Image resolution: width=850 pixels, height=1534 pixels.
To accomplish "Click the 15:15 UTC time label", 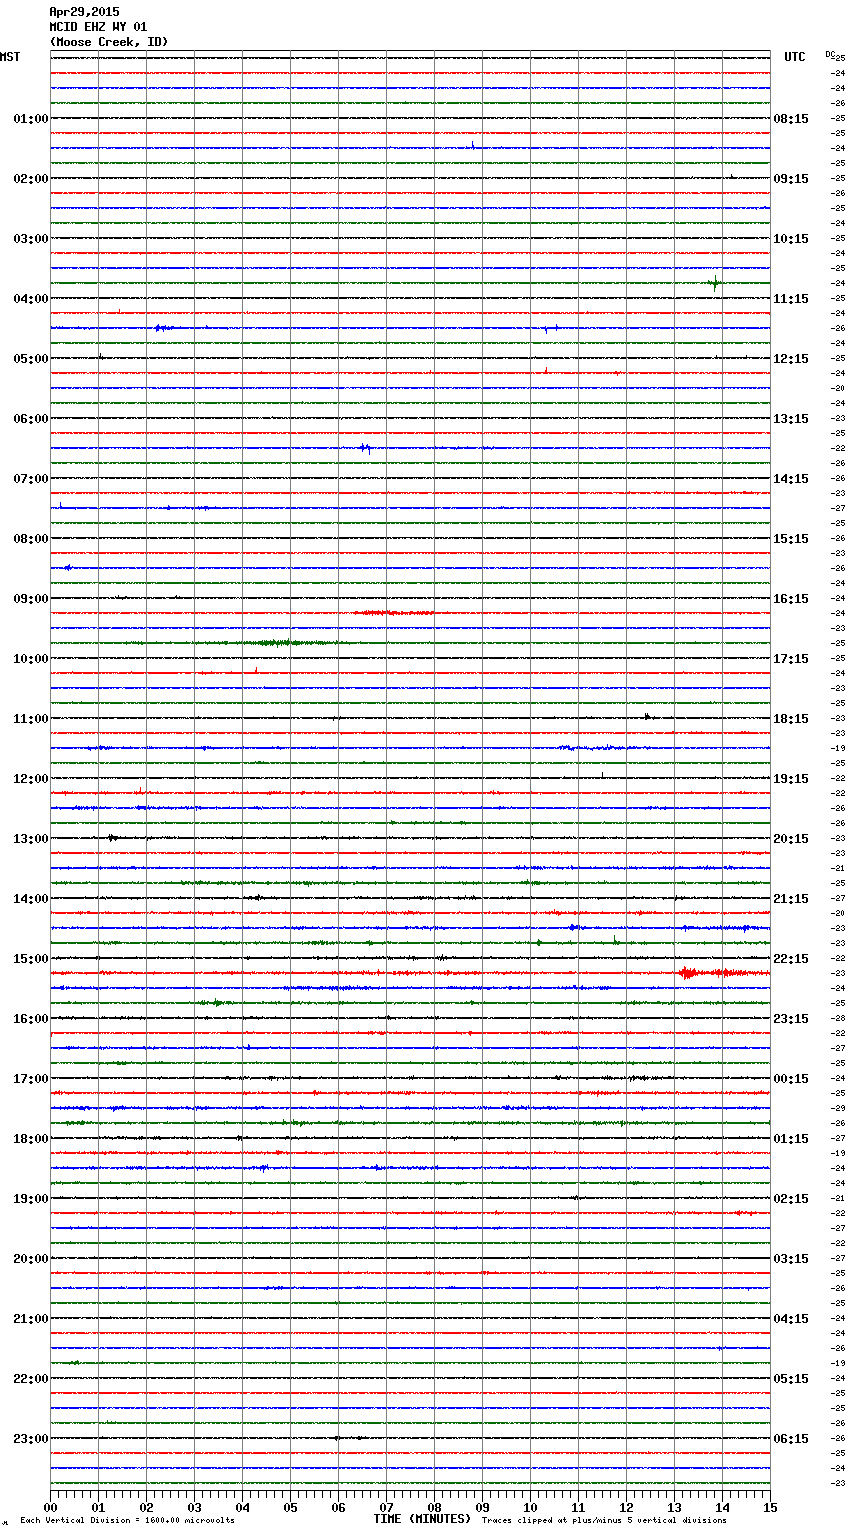I will [x=791, y=539].
